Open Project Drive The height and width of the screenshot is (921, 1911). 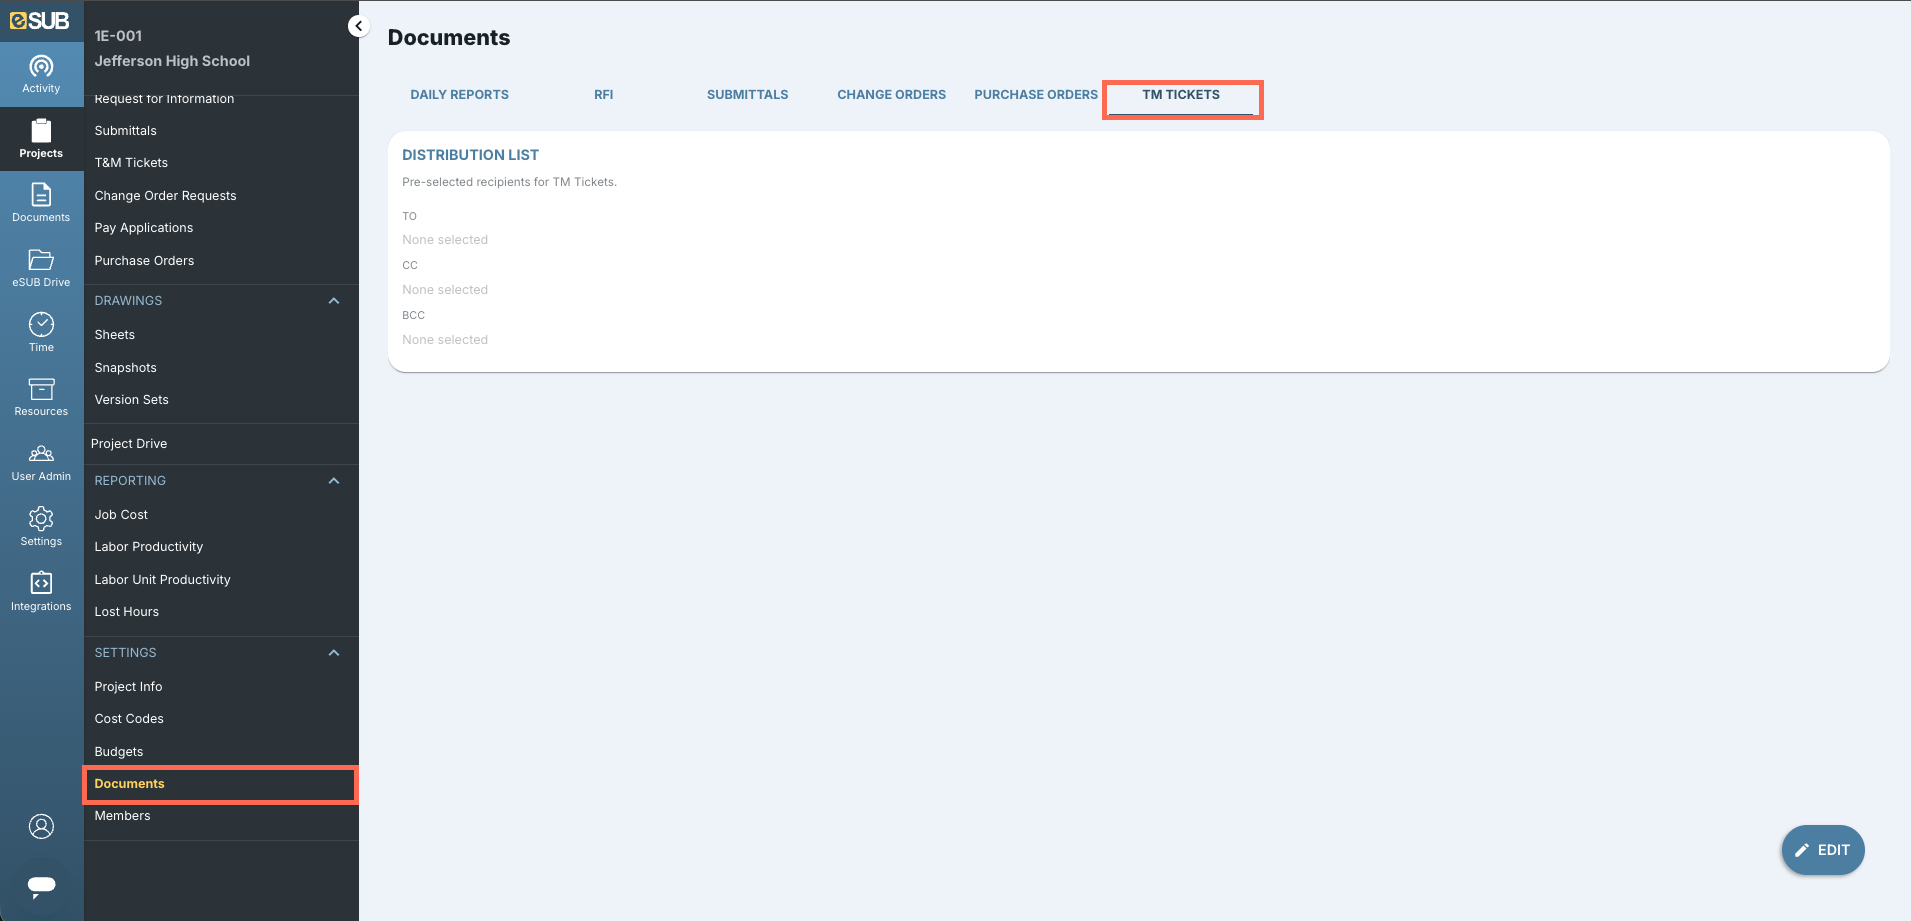[129, 444]
